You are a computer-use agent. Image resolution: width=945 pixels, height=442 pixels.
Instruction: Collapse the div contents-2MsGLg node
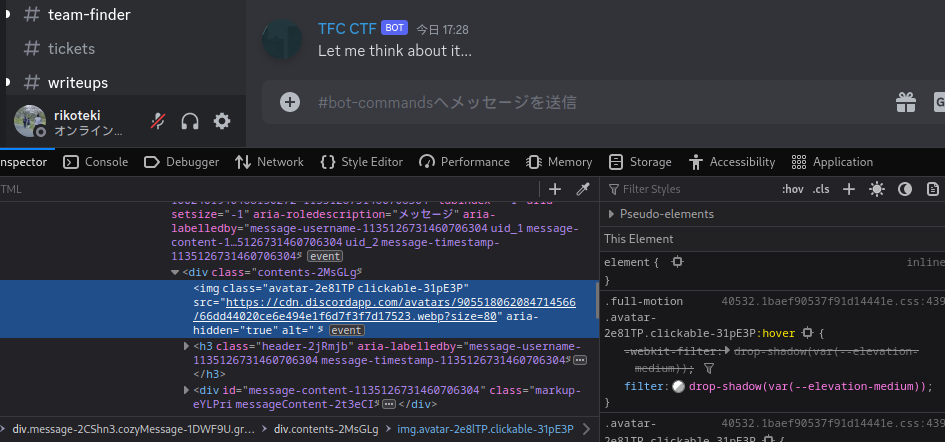point(175,272)
